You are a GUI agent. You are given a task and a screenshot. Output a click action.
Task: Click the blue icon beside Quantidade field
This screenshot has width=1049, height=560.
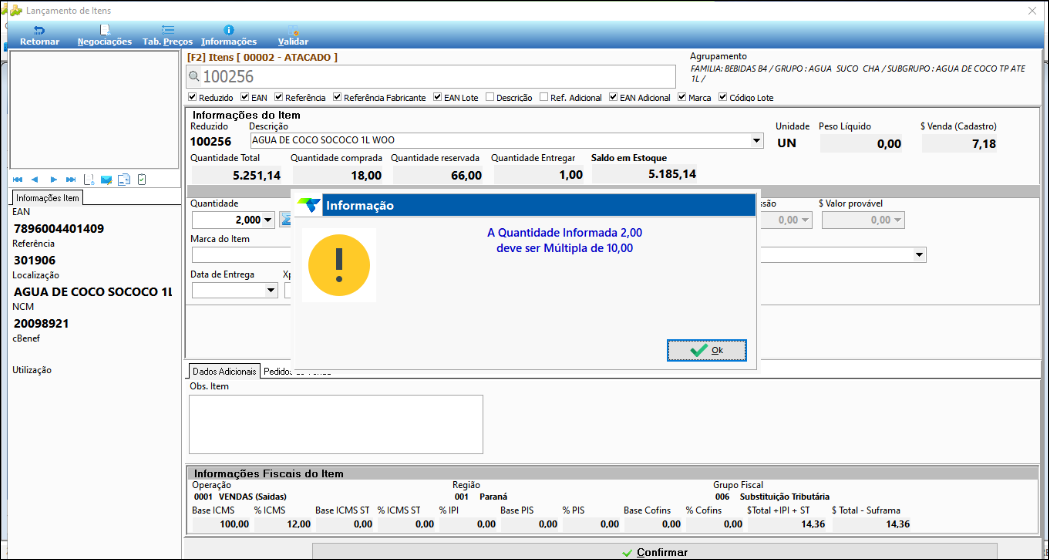point(286,219)
